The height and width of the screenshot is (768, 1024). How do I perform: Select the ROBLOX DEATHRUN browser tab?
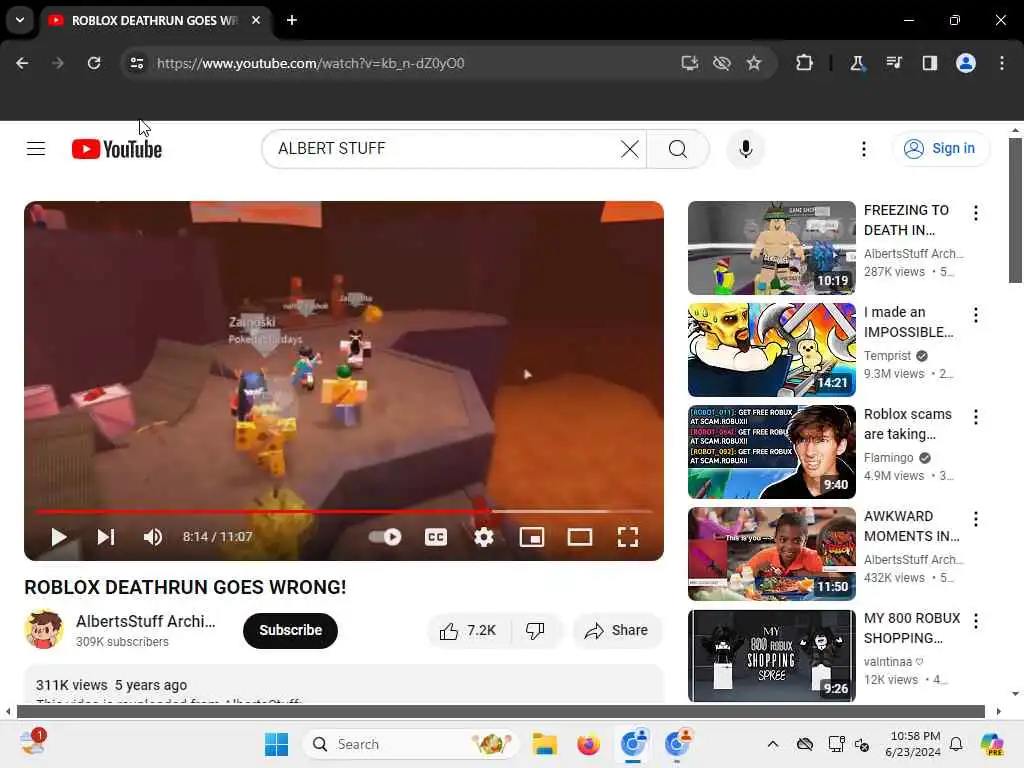coord(154,20)
